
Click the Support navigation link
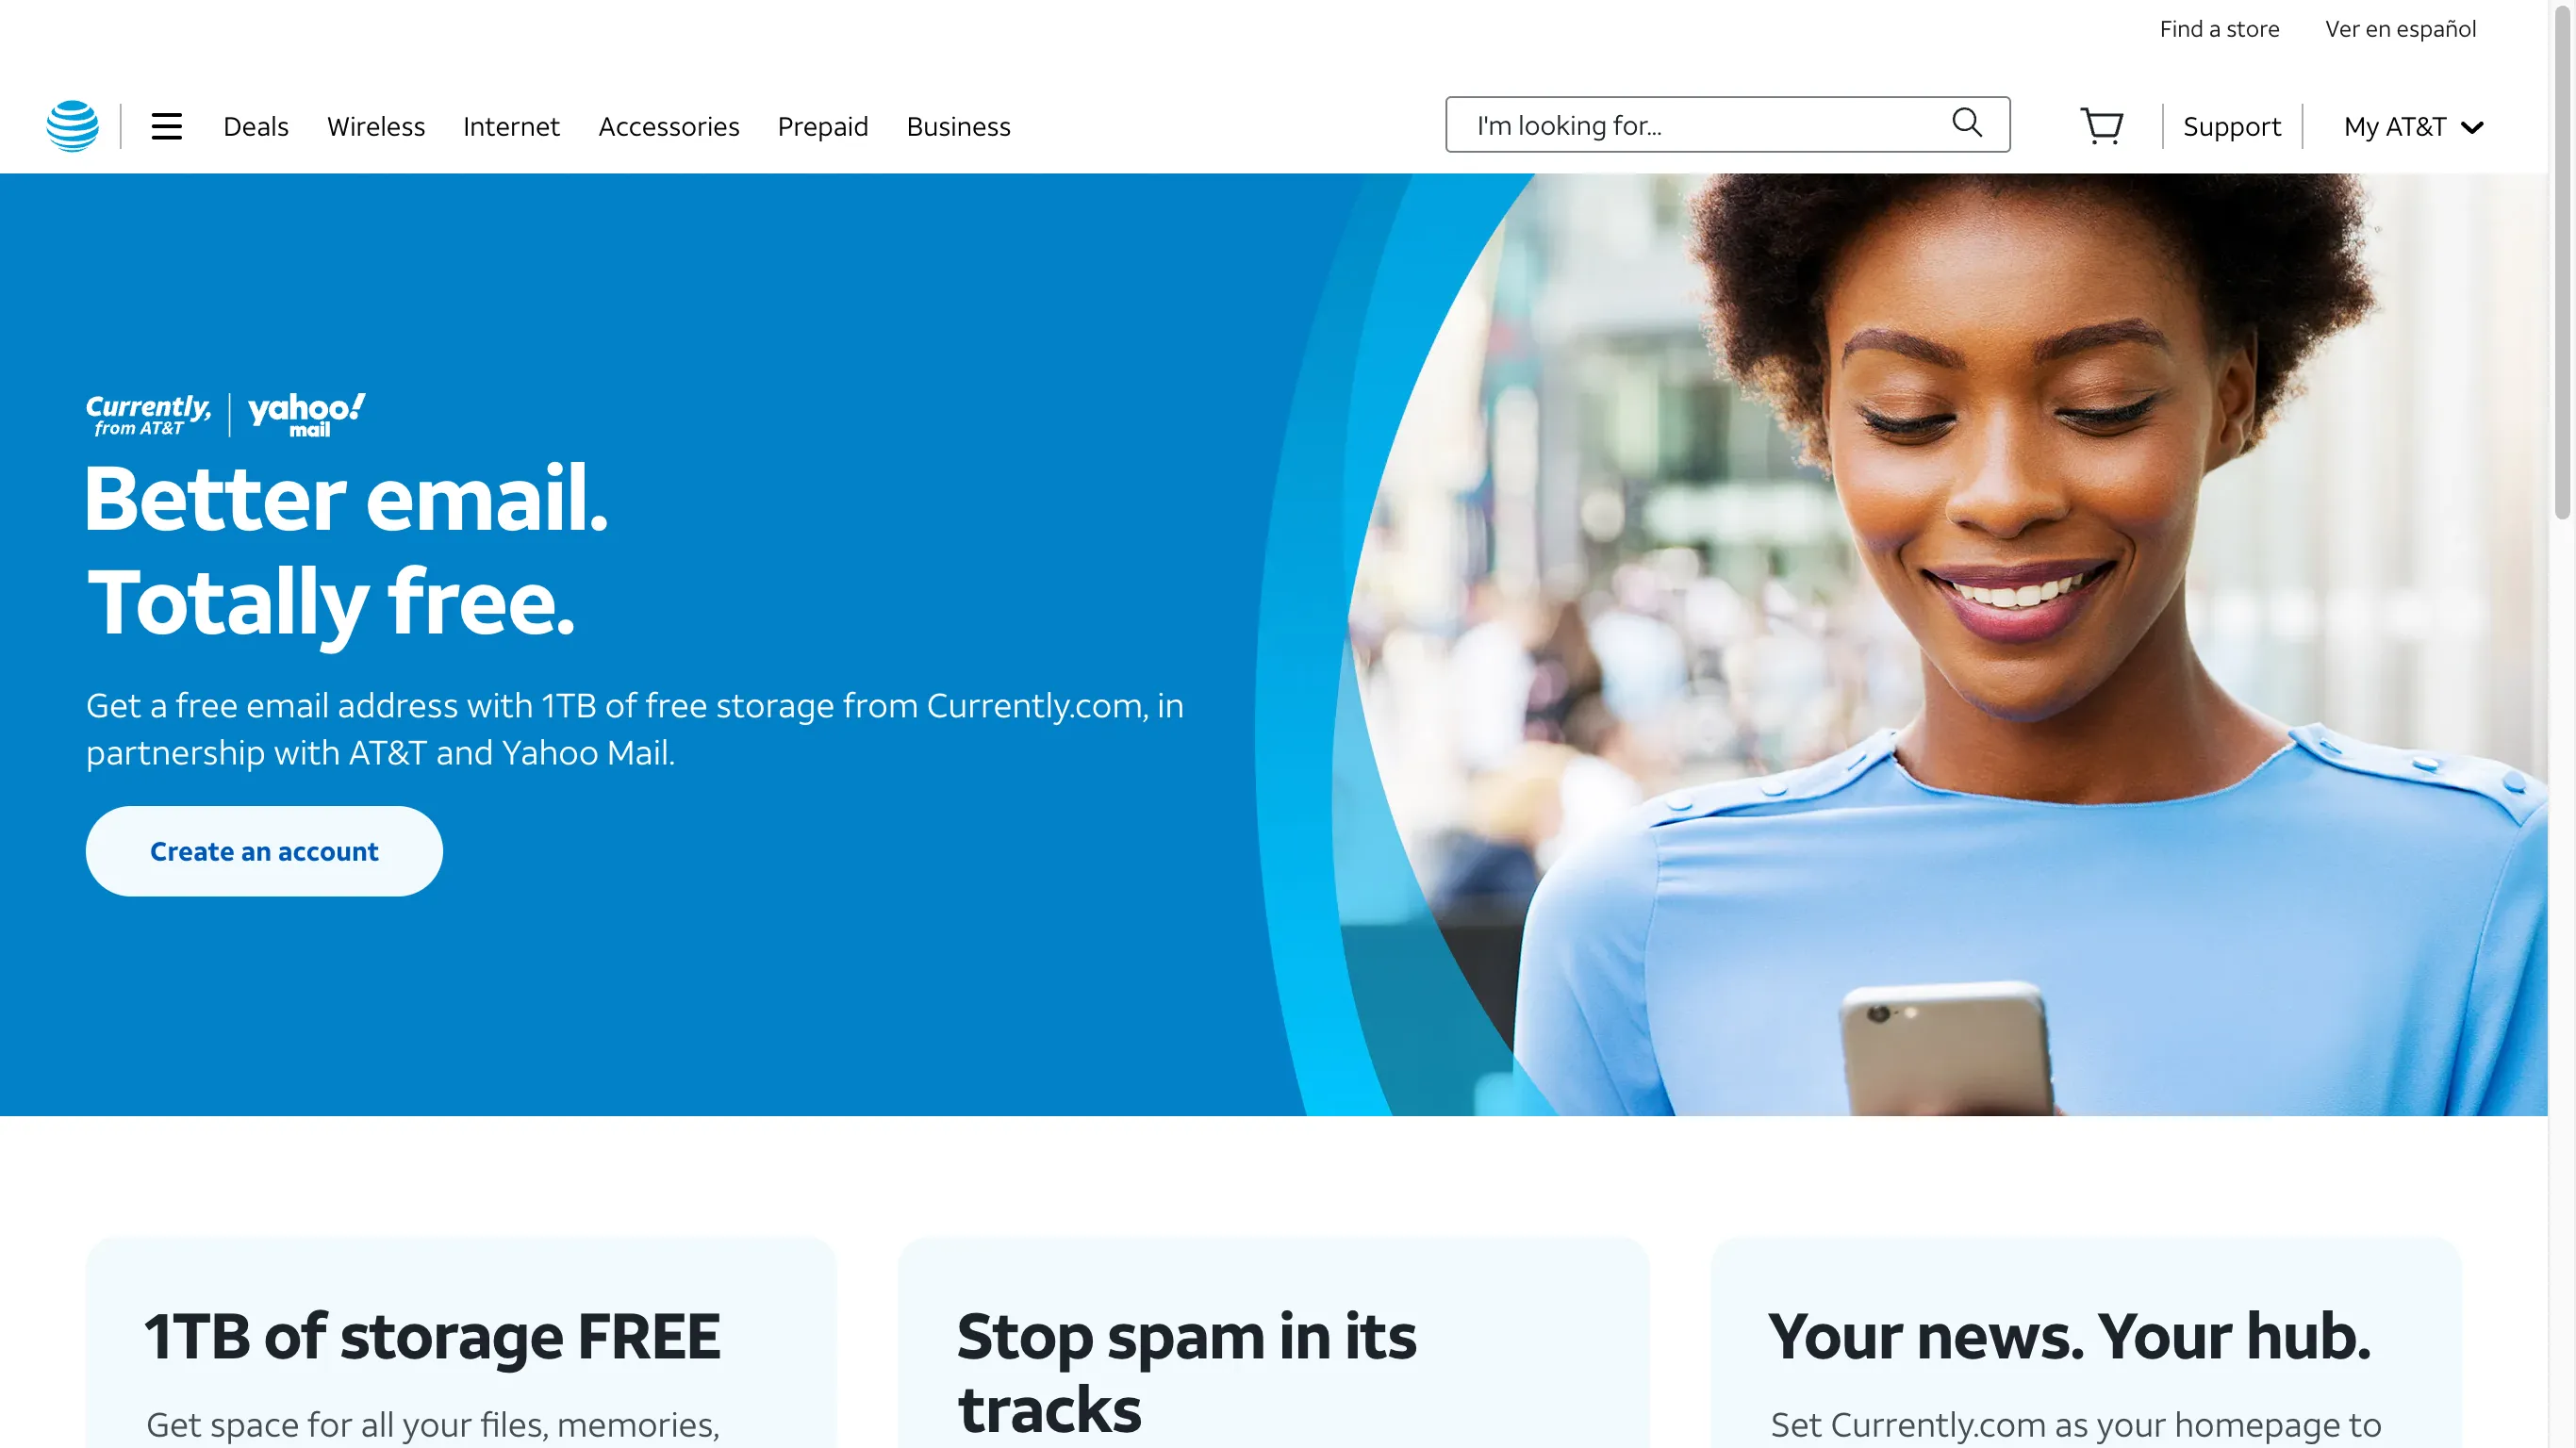(2233, 123)
